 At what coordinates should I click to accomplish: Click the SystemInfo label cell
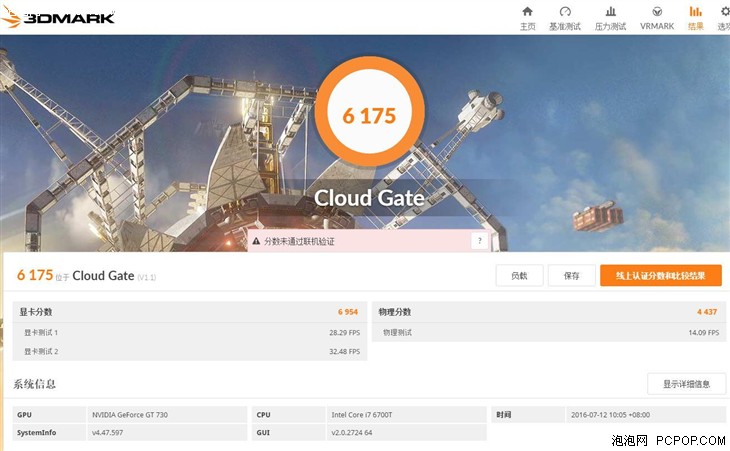[49, 432]
